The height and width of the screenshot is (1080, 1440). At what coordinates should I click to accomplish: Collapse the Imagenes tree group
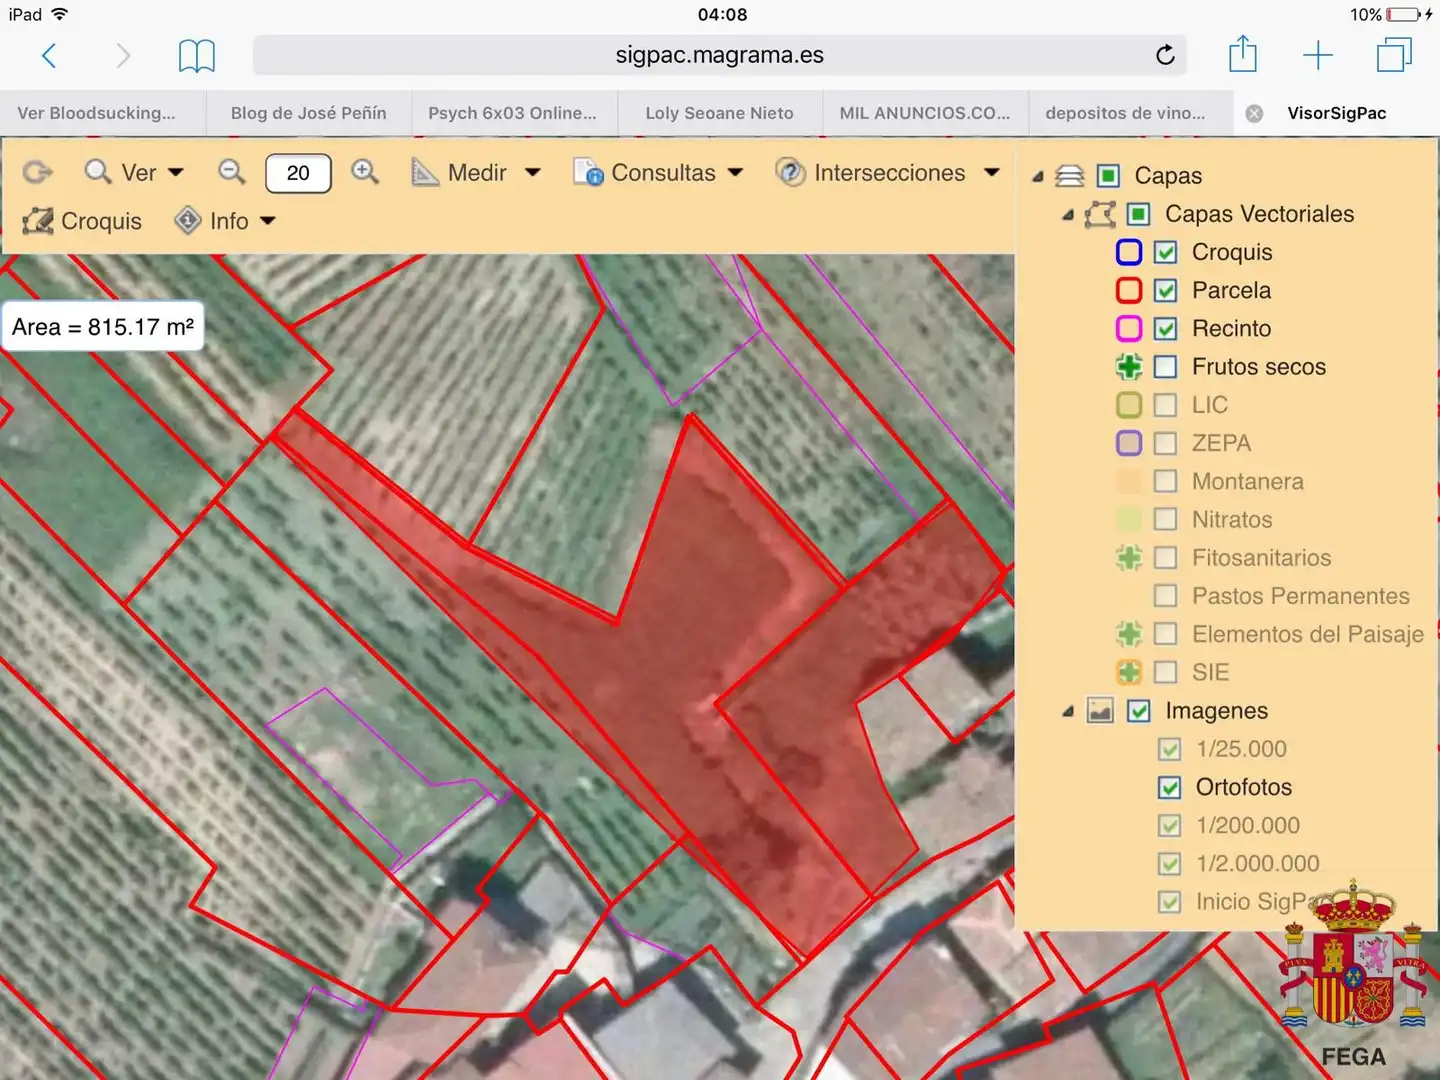tap(1068, 712)
